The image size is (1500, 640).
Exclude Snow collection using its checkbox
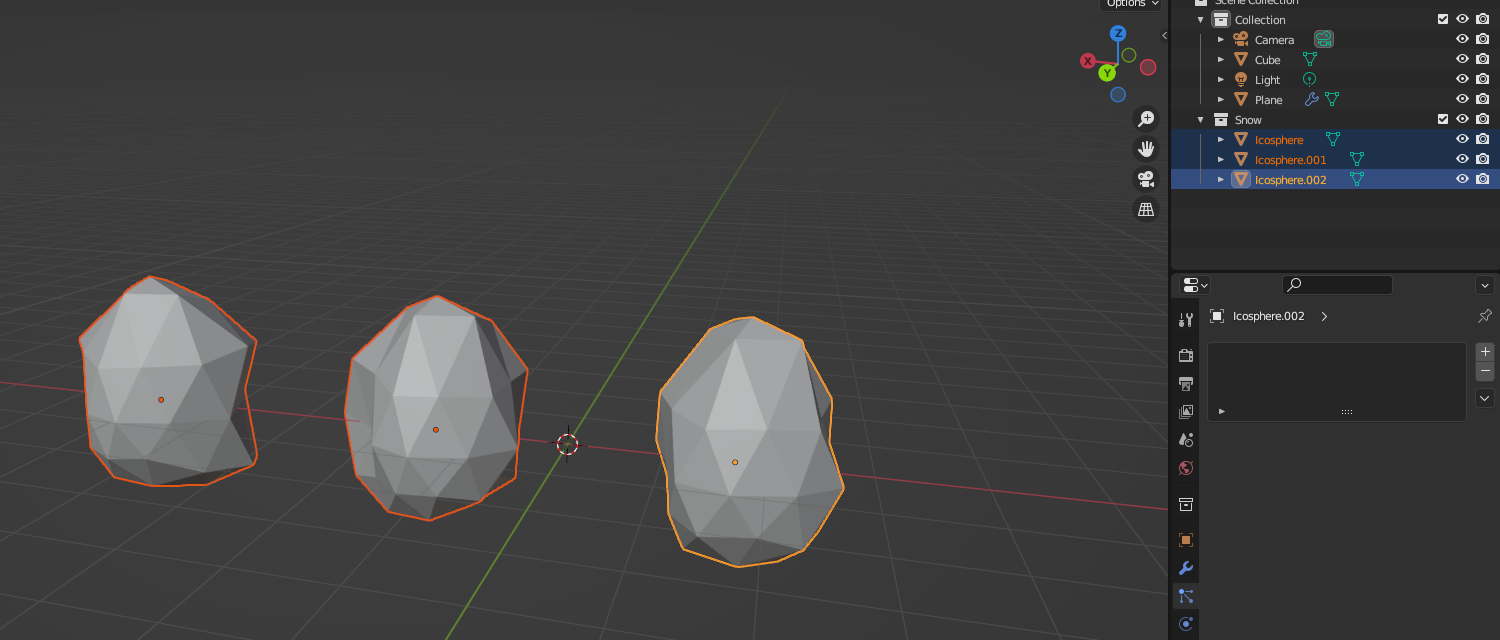(1442, 119)
